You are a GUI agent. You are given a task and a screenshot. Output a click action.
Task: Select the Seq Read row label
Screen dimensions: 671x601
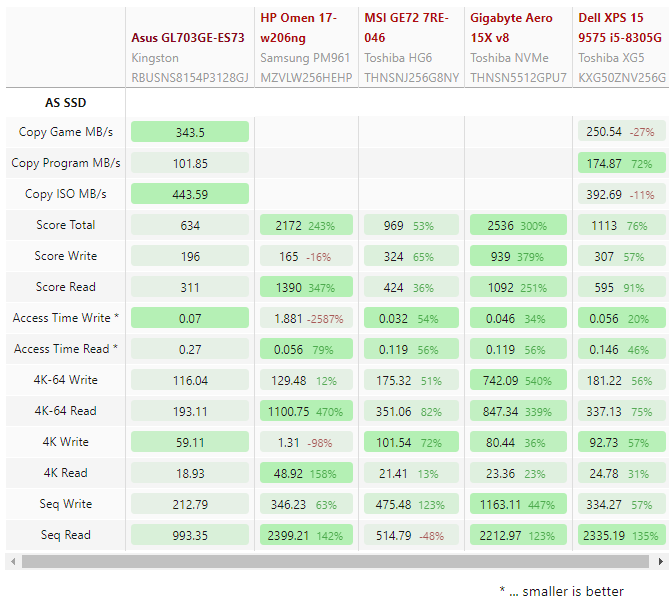pyautogui.click(x=65, y=535)
